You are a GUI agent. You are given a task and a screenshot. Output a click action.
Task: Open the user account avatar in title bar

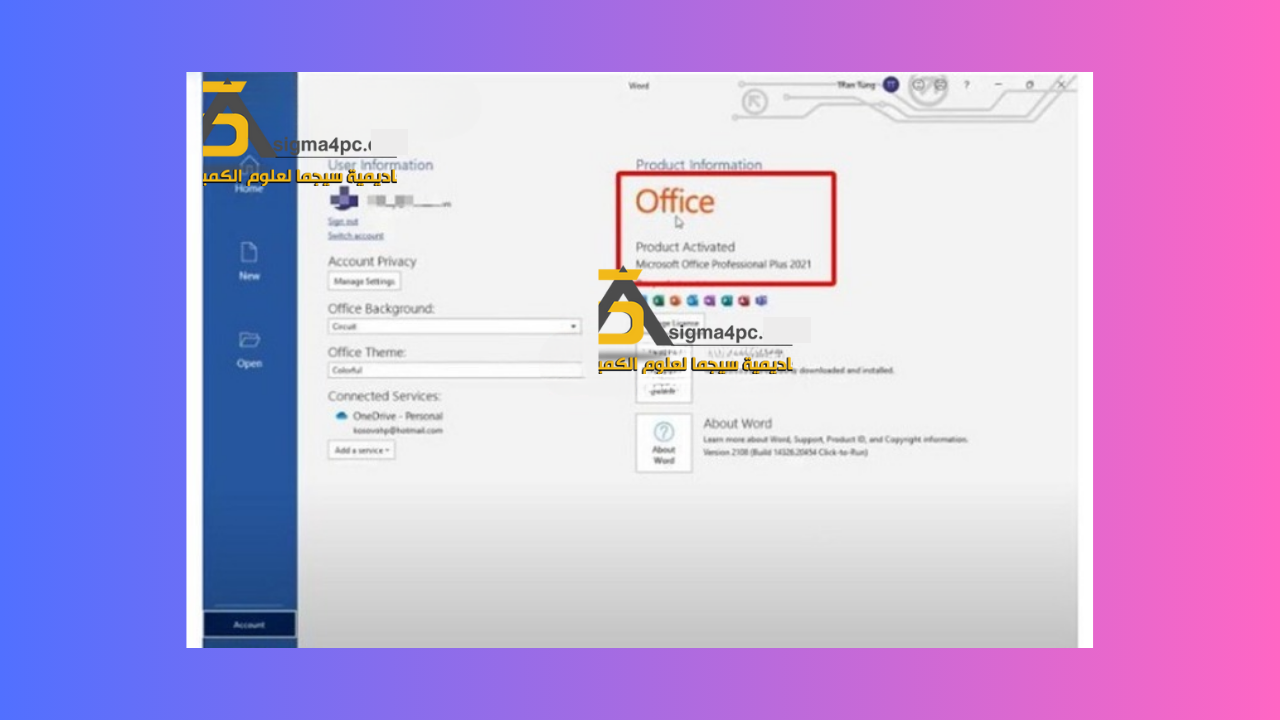(891, 85)
